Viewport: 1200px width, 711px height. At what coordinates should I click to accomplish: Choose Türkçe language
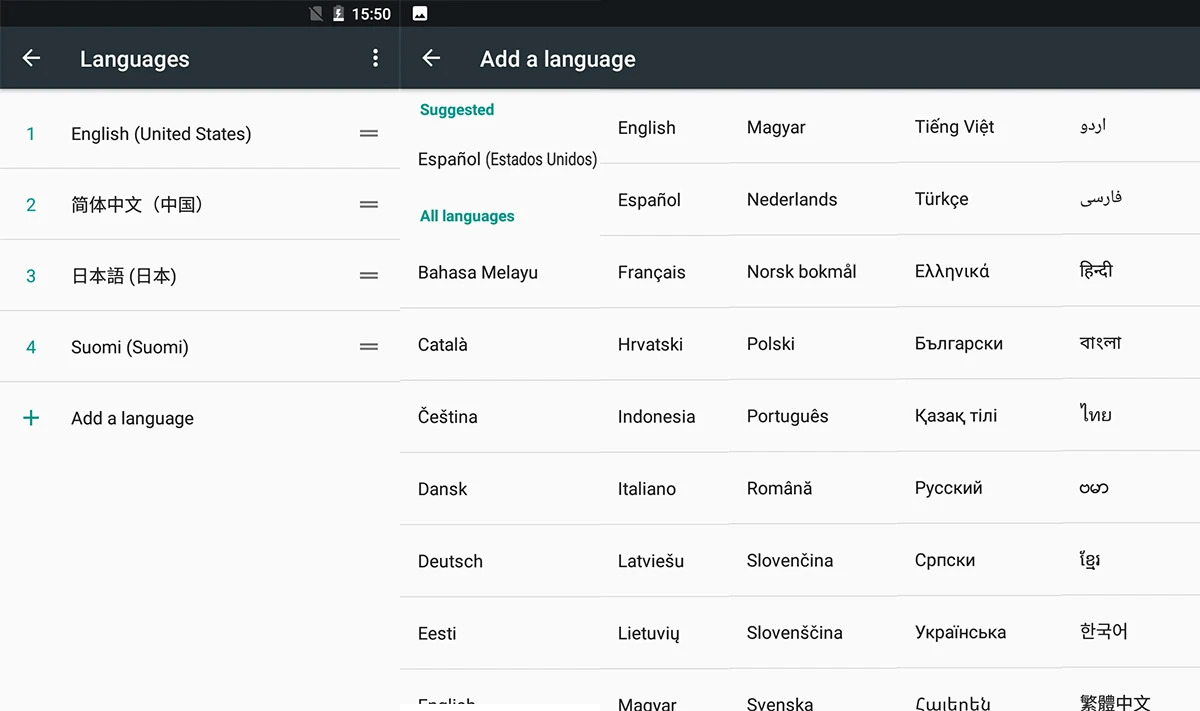(942, 199)
